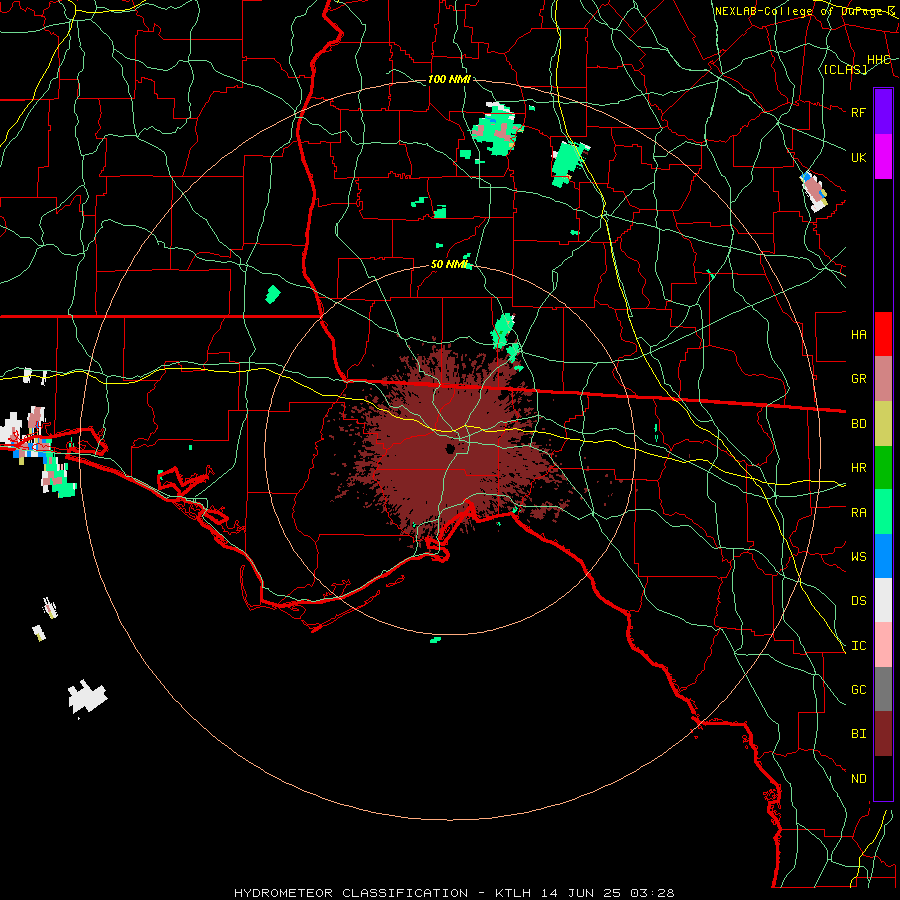Screen dimensions: 900x900
Task: Click the WS blue legend swatch
Action: coord(883,556)
